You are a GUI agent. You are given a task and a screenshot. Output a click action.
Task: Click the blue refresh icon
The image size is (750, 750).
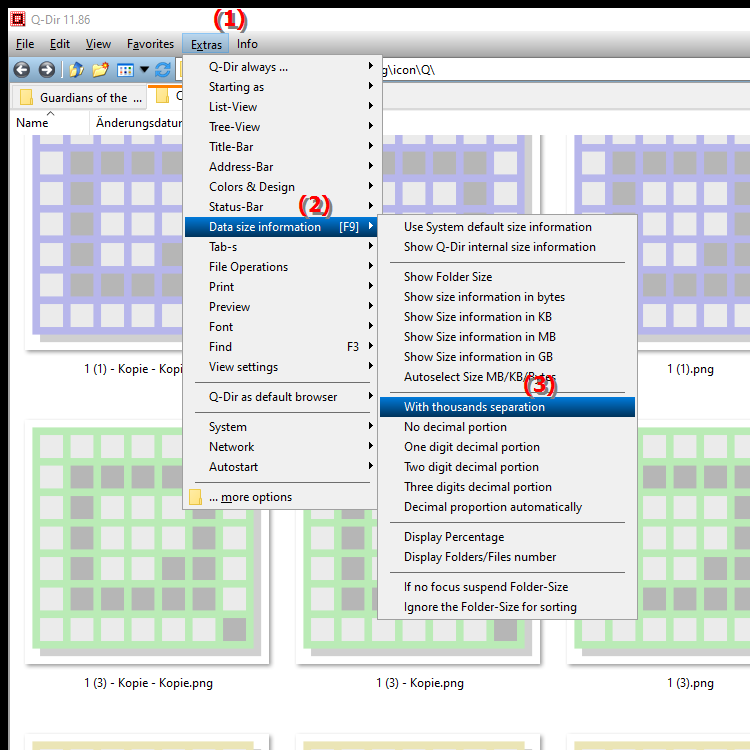coord(163,70)
